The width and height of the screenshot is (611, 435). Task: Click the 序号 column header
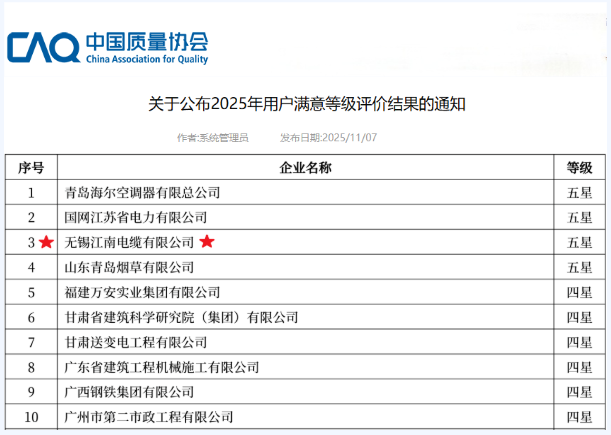coord(32,167)
